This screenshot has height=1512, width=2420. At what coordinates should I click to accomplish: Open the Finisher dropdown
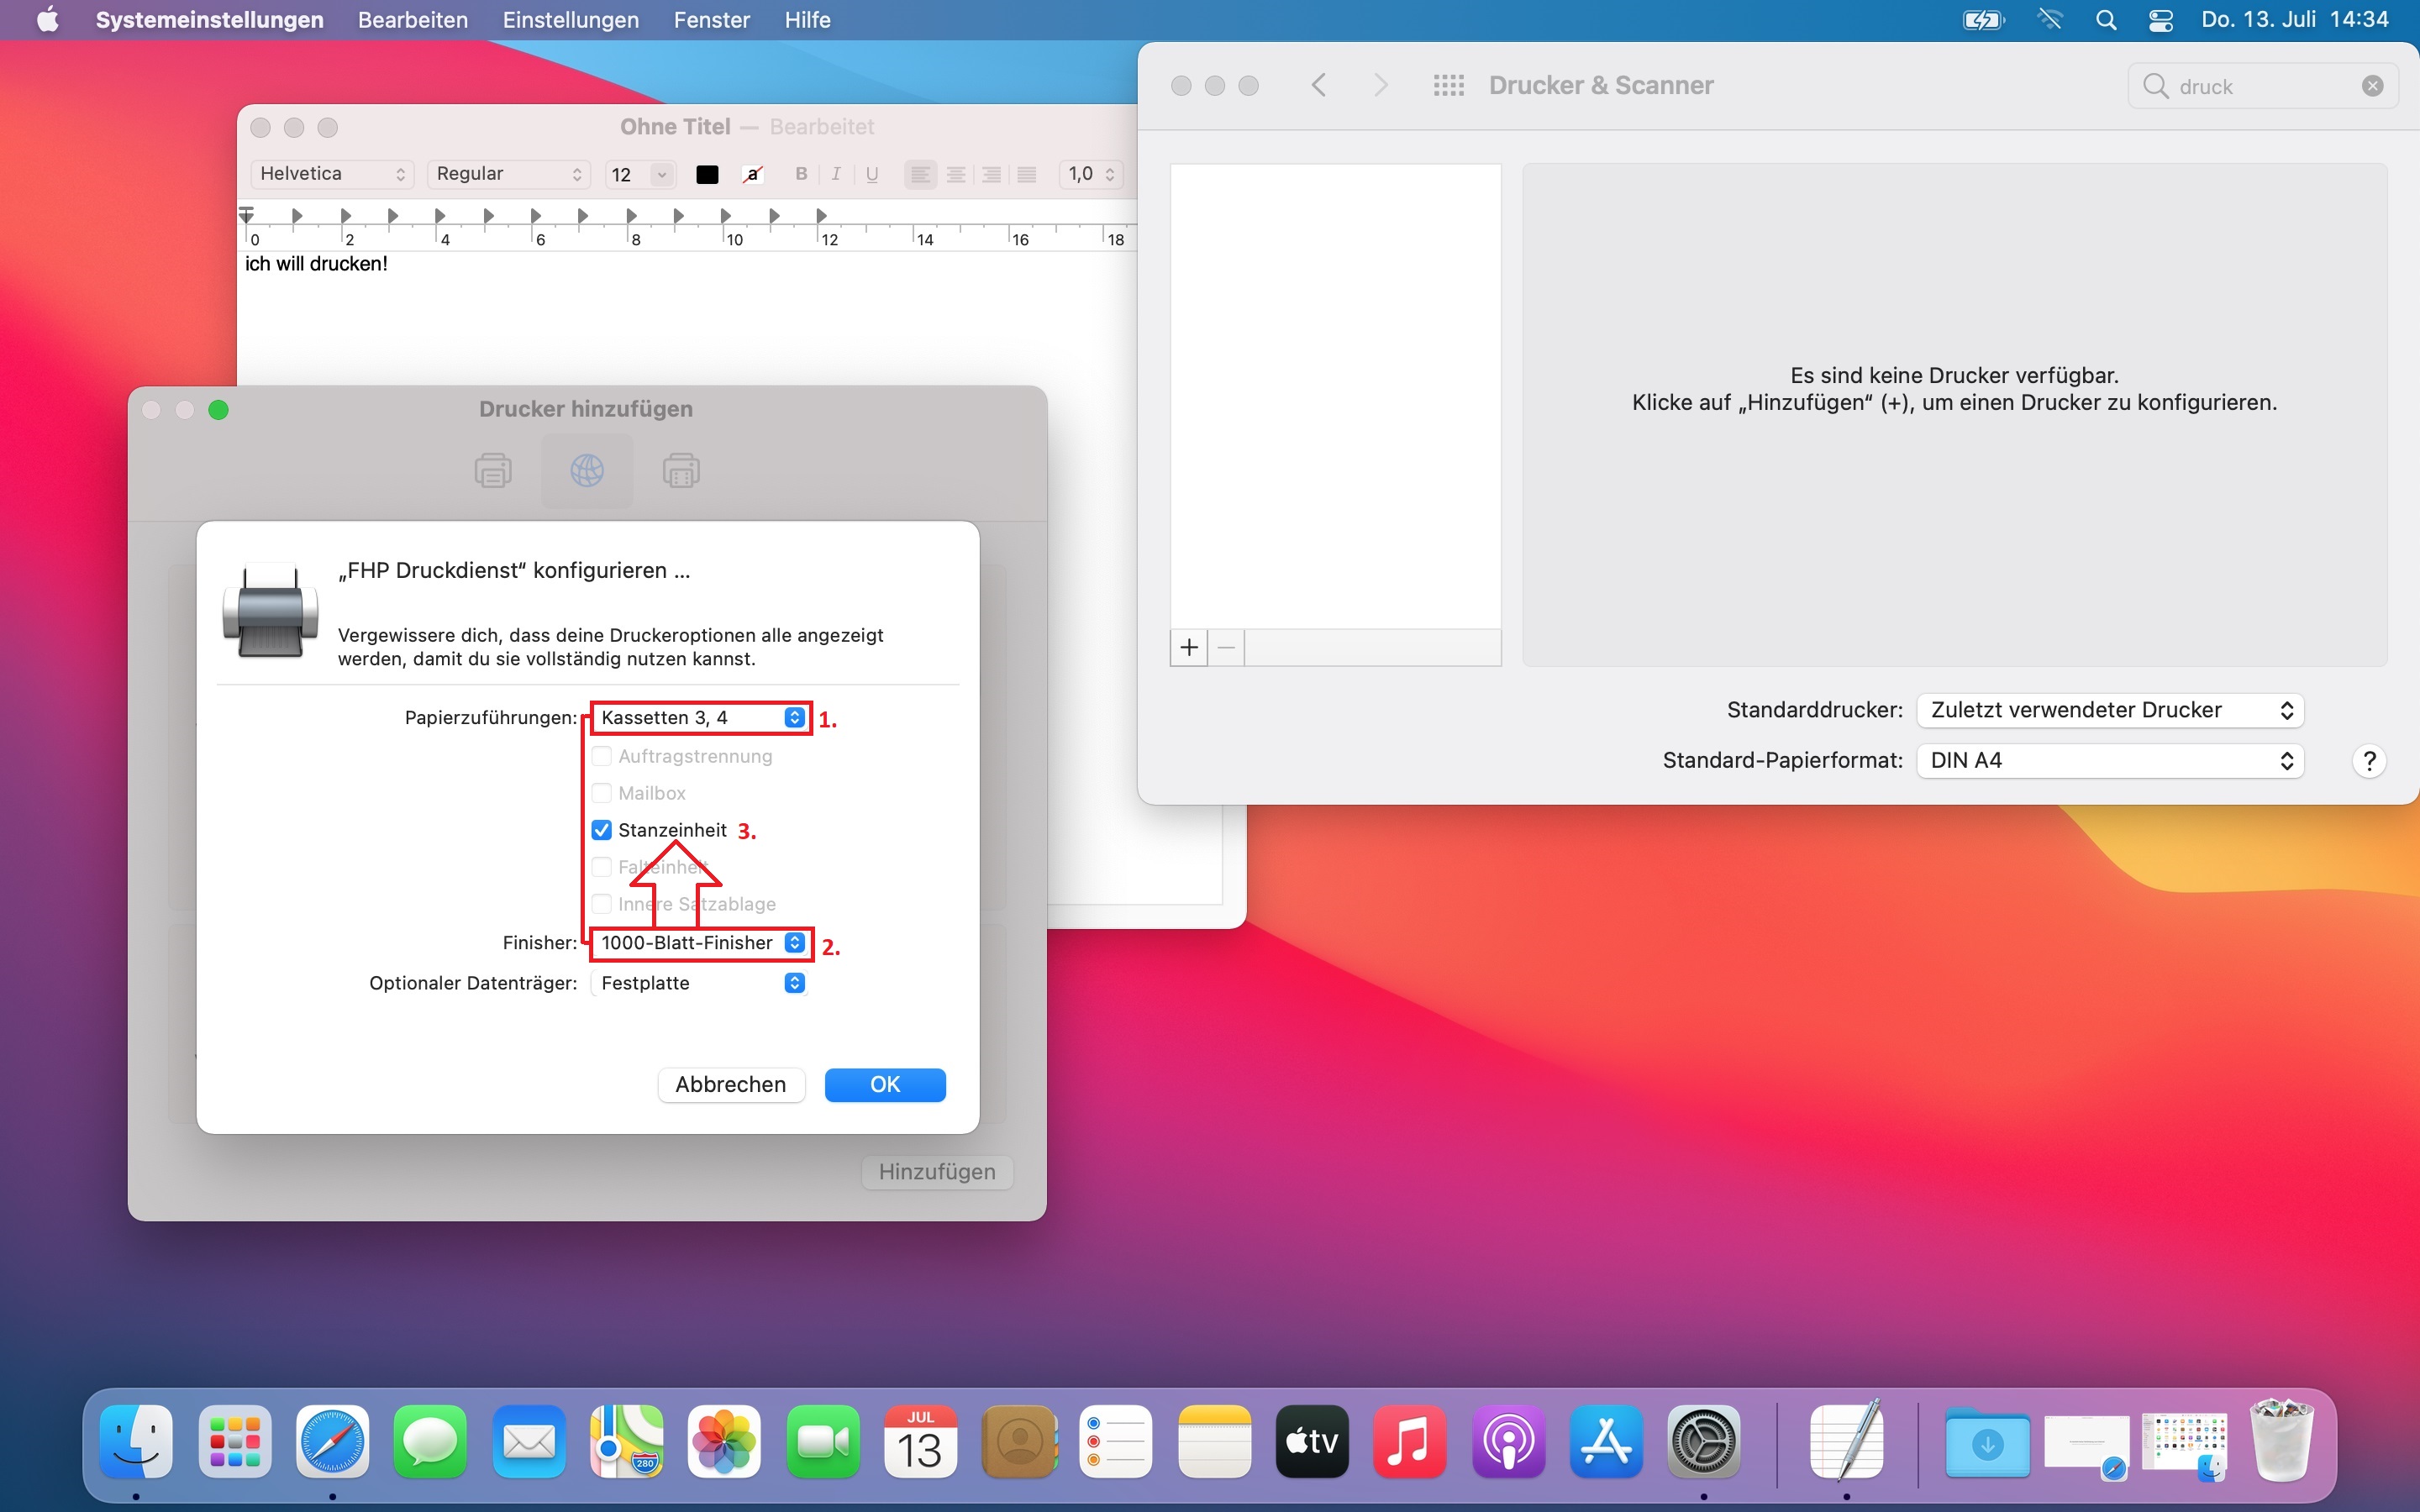tap(700, 943)
